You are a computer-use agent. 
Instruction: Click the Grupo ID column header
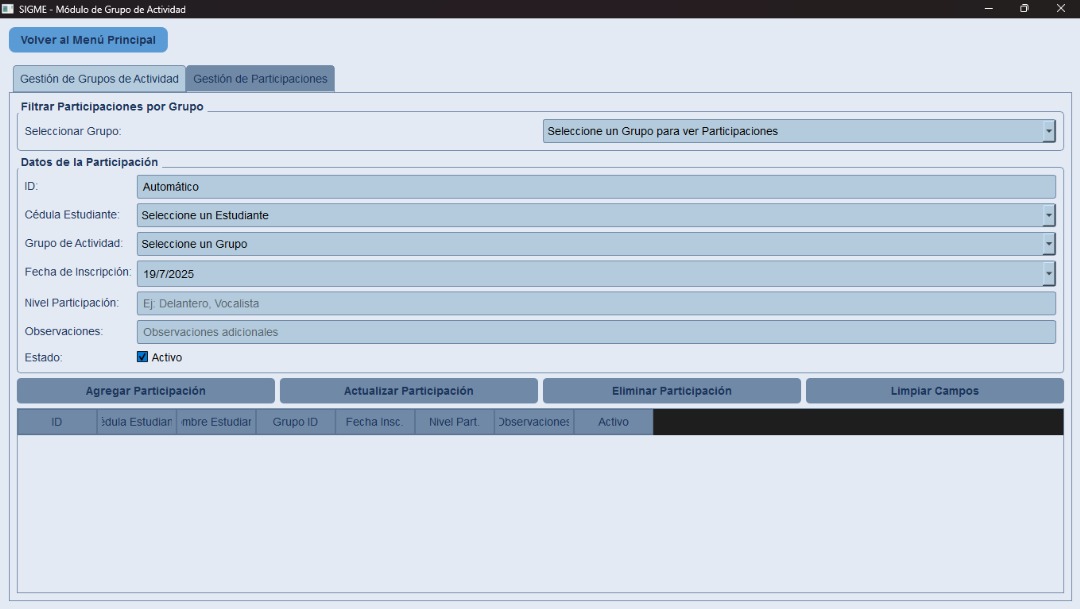295,422
